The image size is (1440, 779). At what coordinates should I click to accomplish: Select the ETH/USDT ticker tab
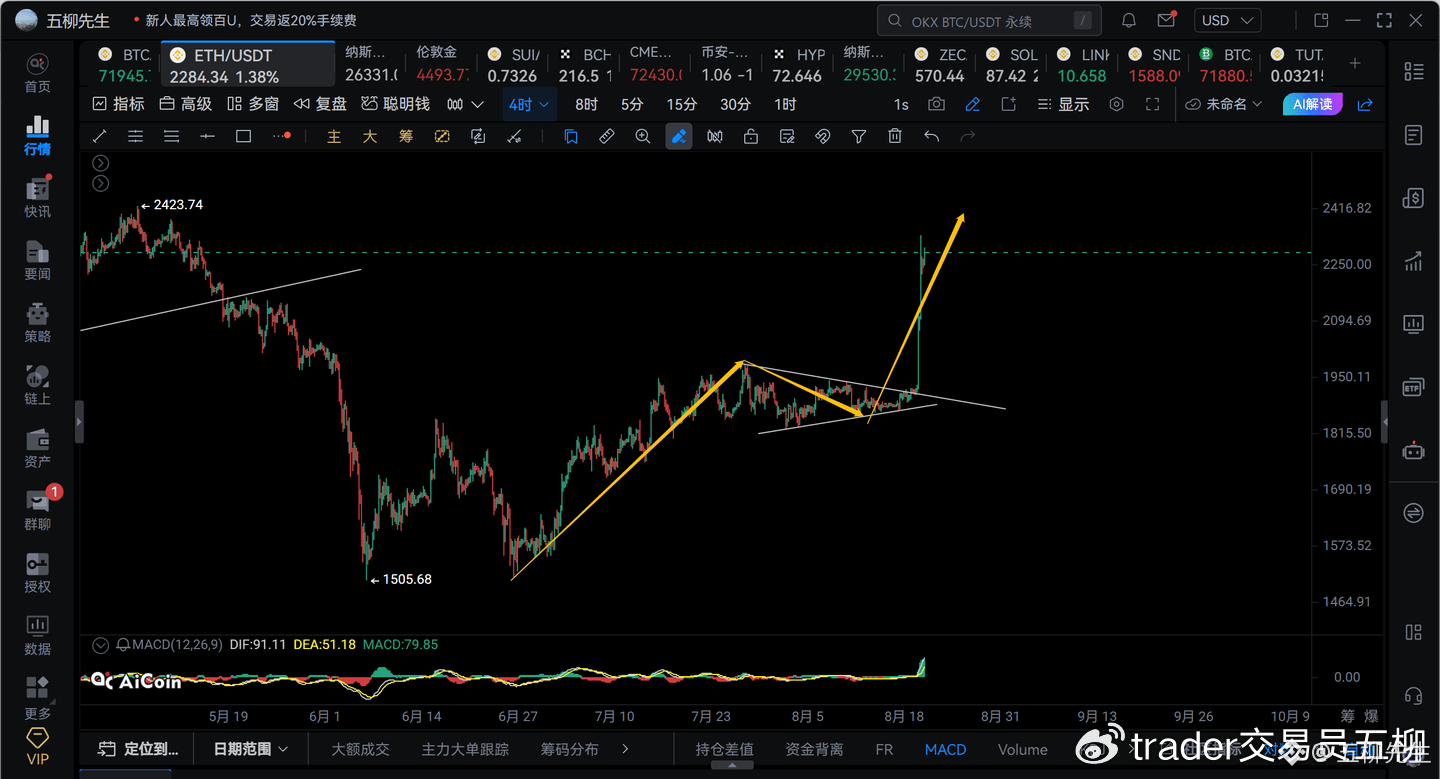pos(249,65)
